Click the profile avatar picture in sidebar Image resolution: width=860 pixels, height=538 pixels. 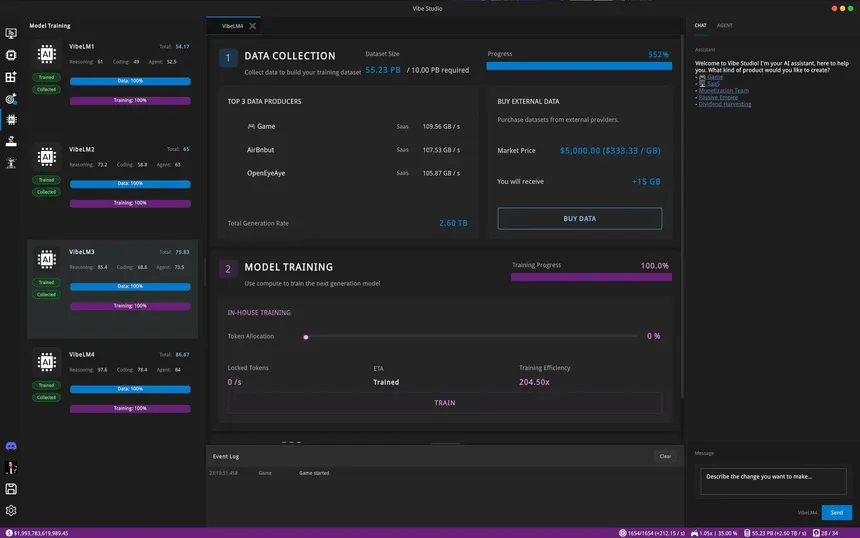click(x=11, y=467)
